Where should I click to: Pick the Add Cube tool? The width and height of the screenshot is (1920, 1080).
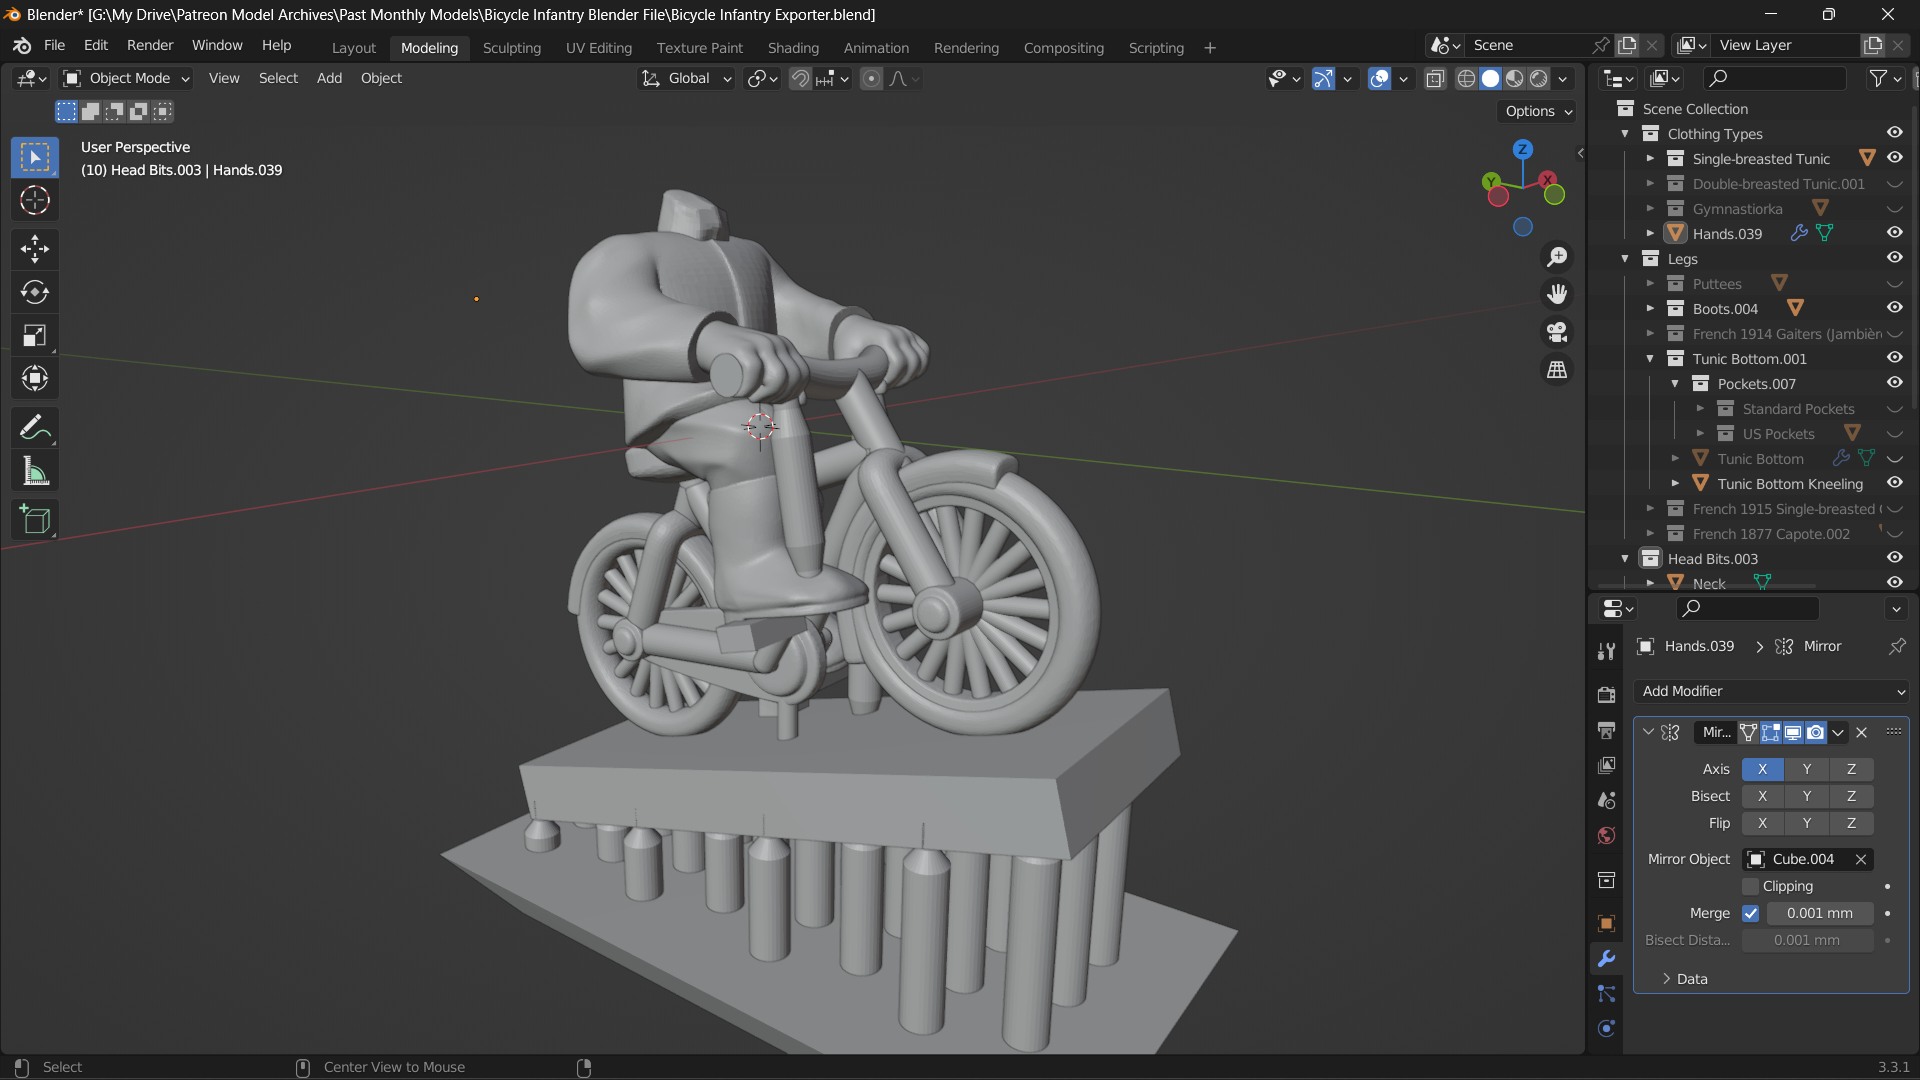click(x=34, y=519)
